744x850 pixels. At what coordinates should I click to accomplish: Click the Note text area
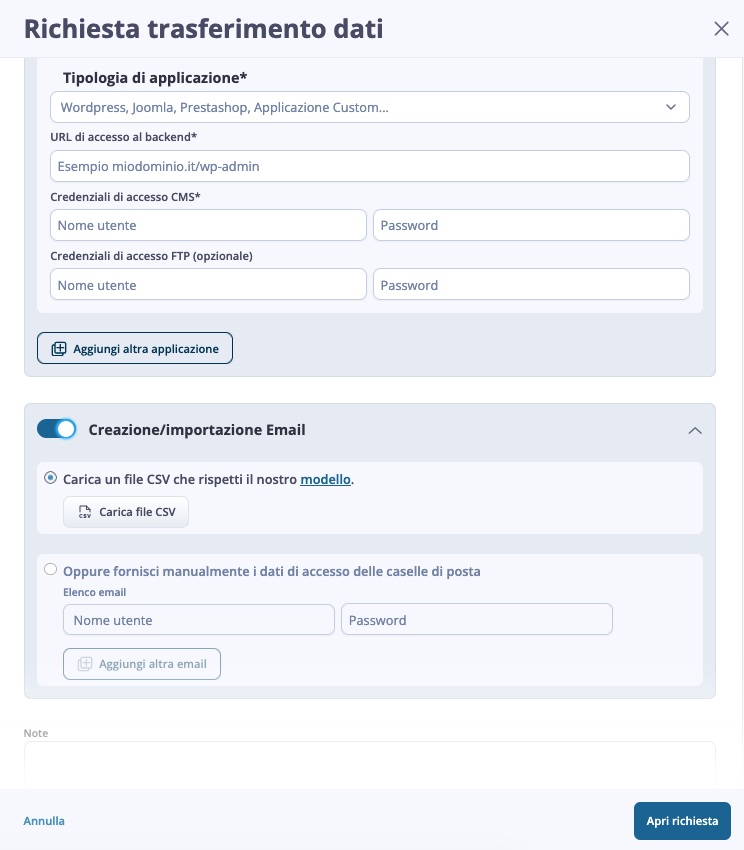pyautogui.click(x=370, y=765)
